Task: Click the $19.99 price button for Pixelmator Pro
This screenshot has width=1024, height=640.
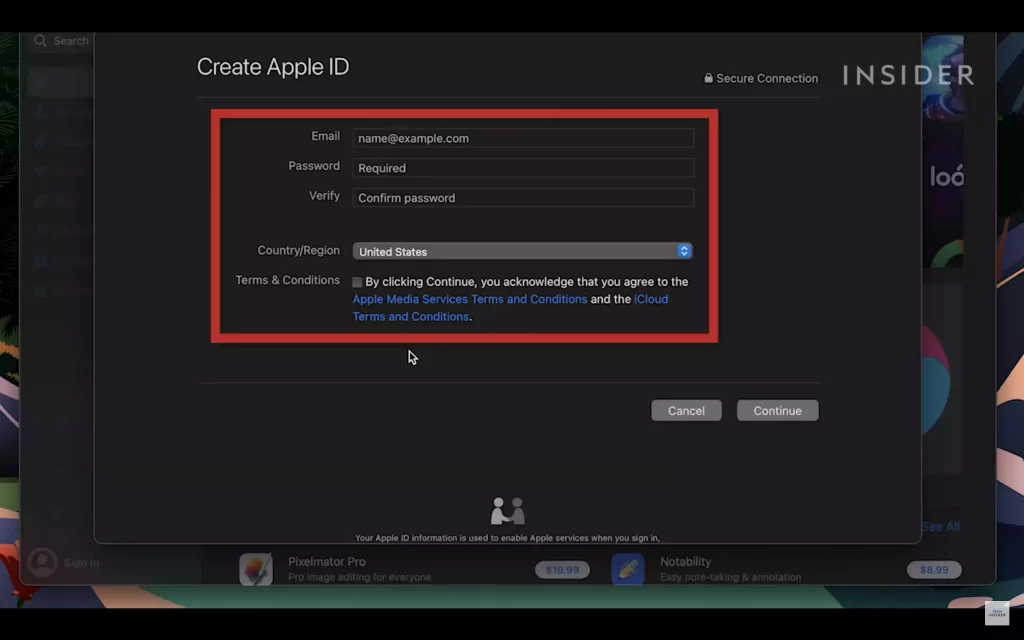Action: pos(562,569)
